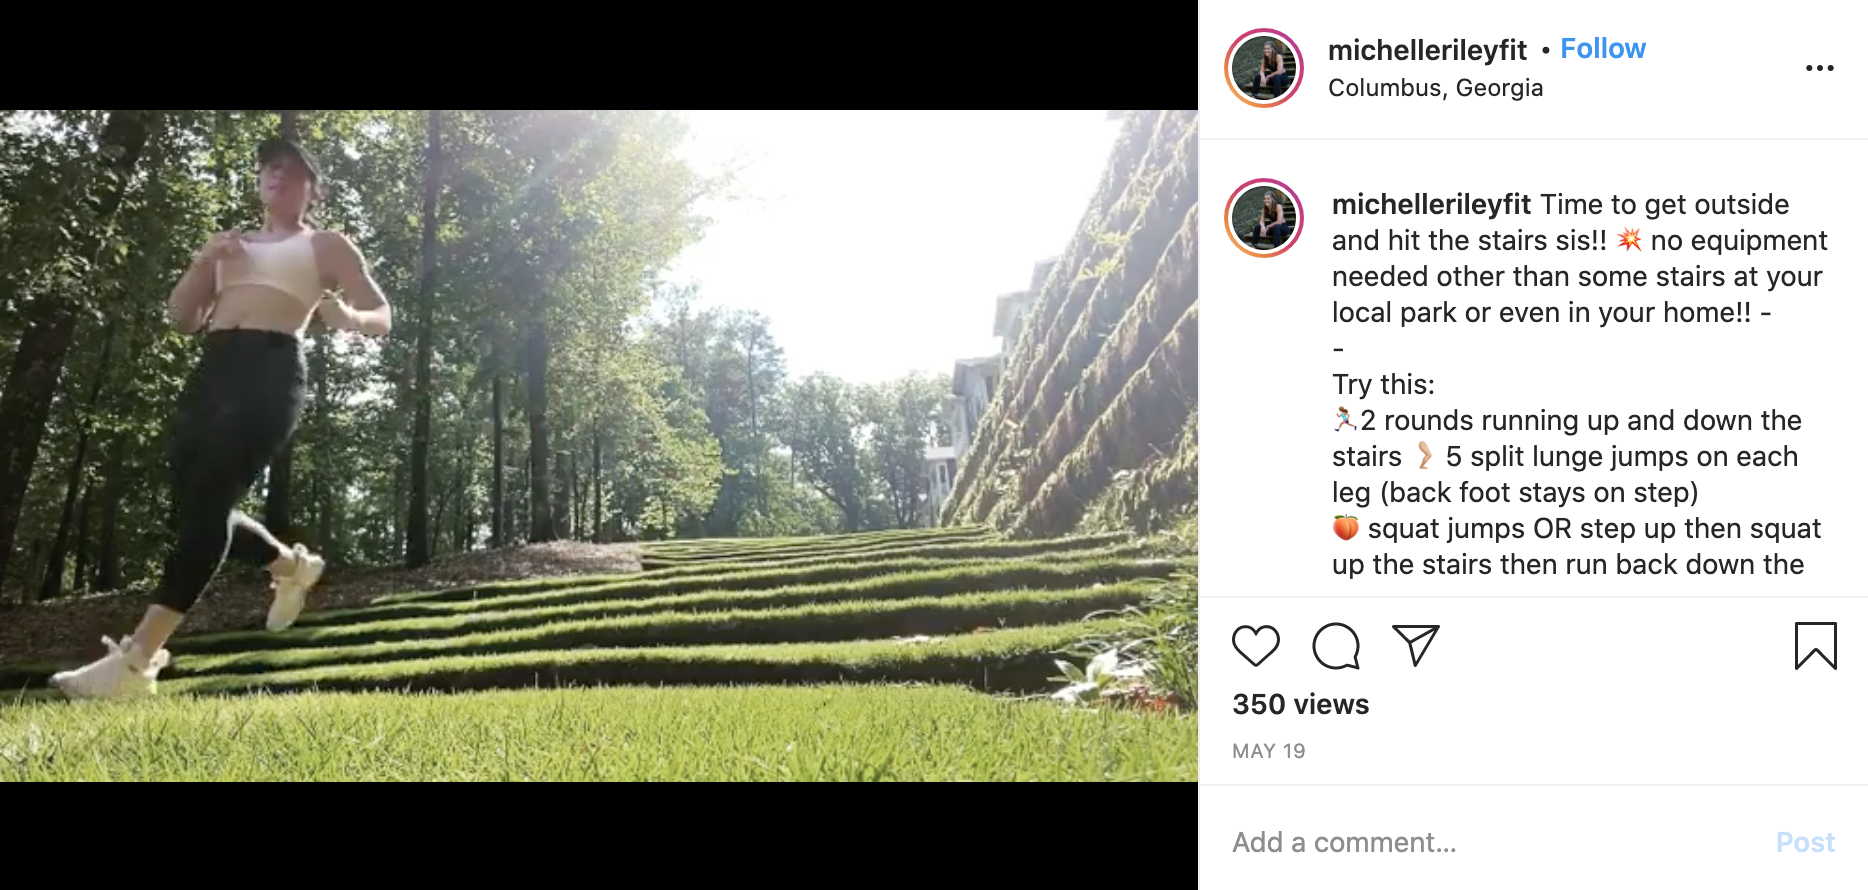Play the stair workout video

point(599,446)
